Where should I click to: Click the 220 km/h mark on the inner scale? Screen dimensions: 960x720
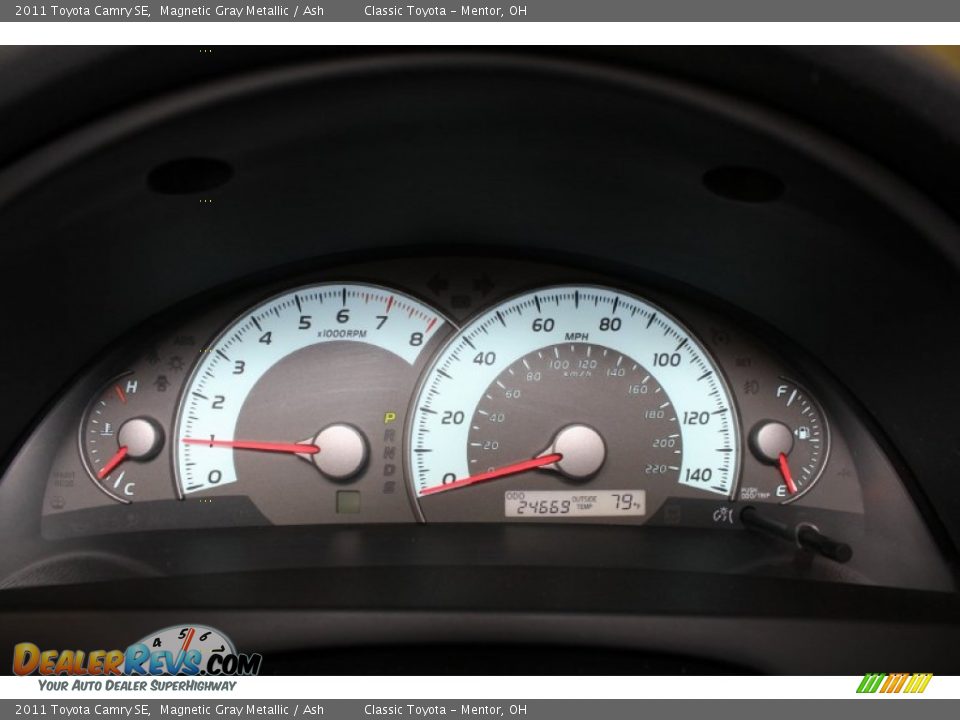(655, 469)
